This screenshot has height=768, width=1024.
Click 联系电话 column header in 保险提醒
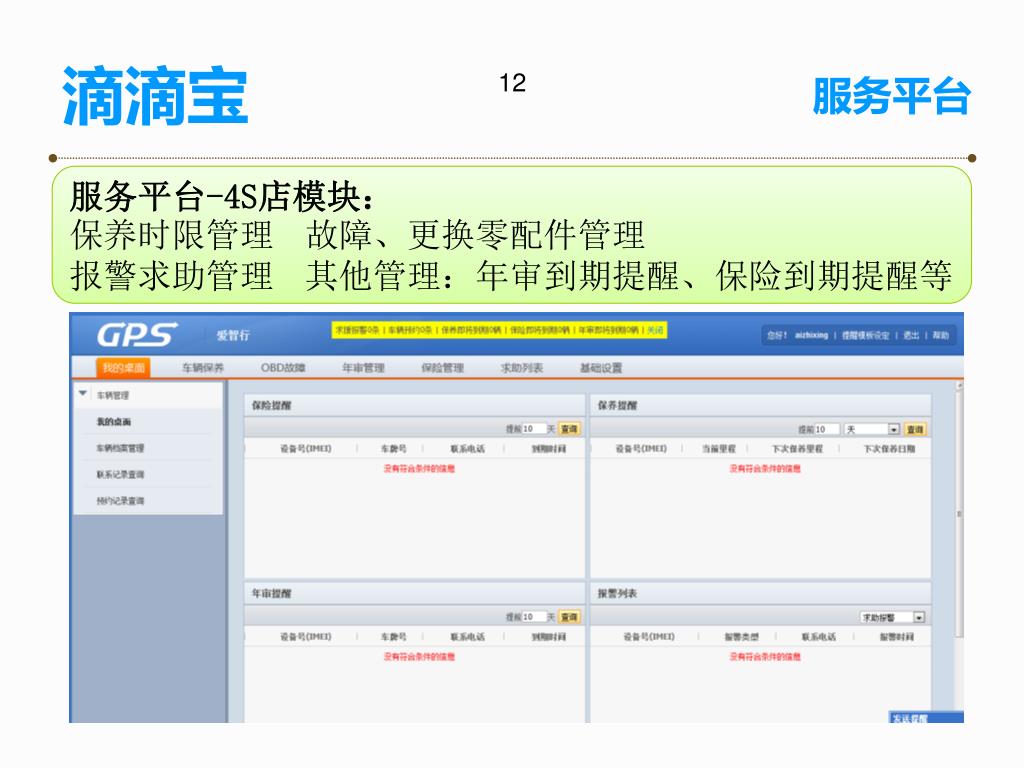click(x=468, y=449)
